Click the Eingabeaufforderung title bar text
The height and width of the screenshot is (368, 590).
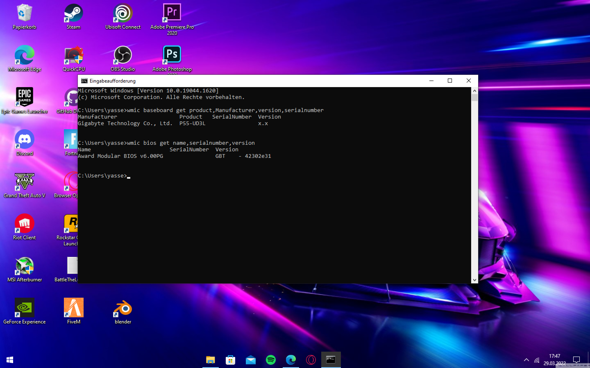113,81
